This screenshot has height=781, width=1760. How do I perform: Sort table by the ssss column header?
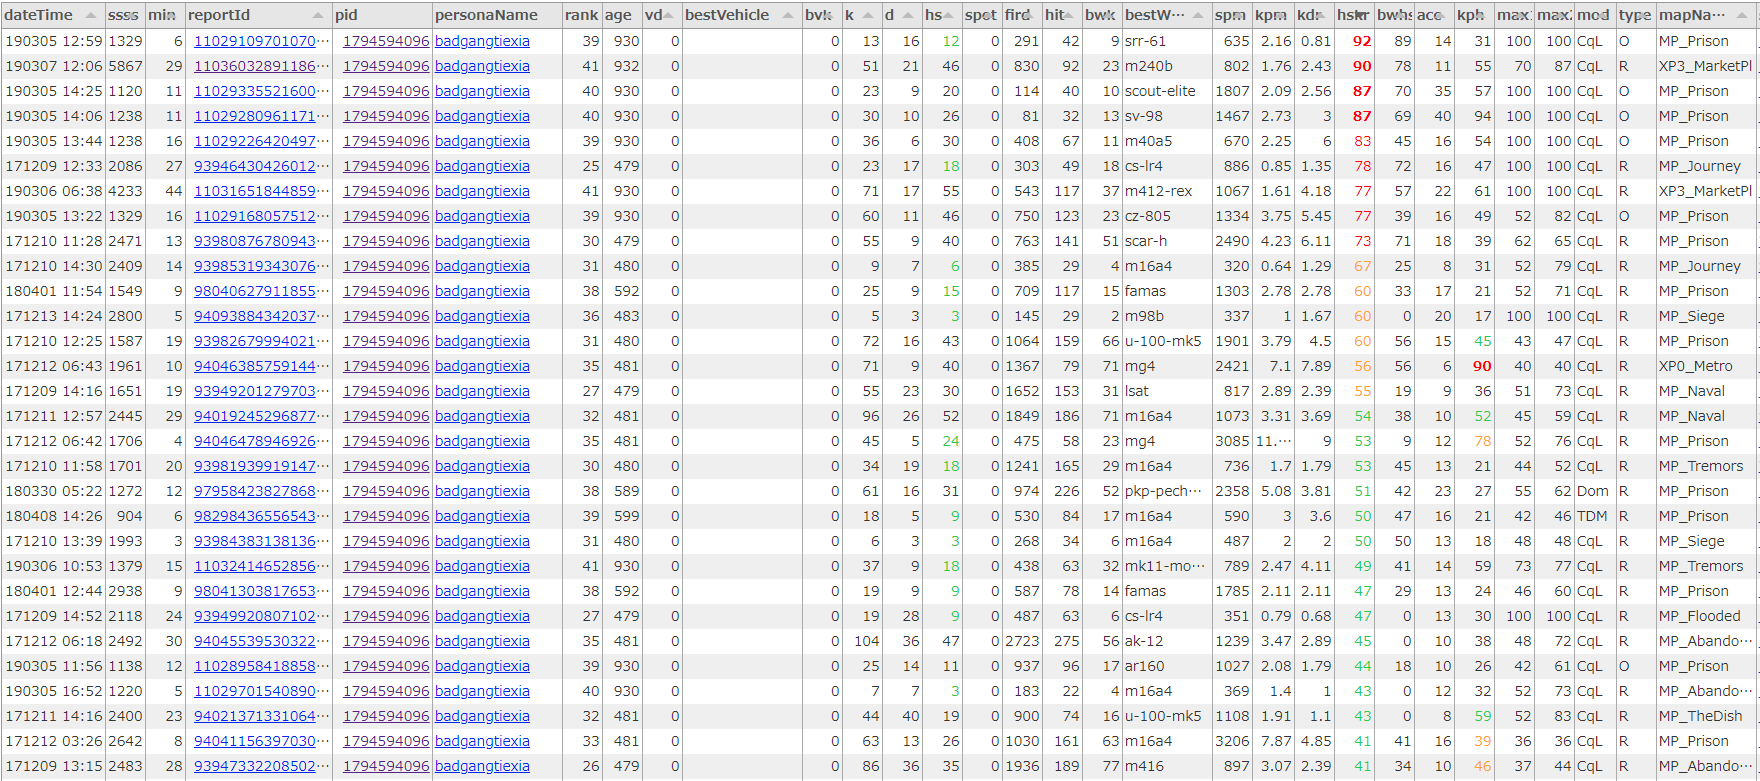pyautogui.click(x=125, y=15)
